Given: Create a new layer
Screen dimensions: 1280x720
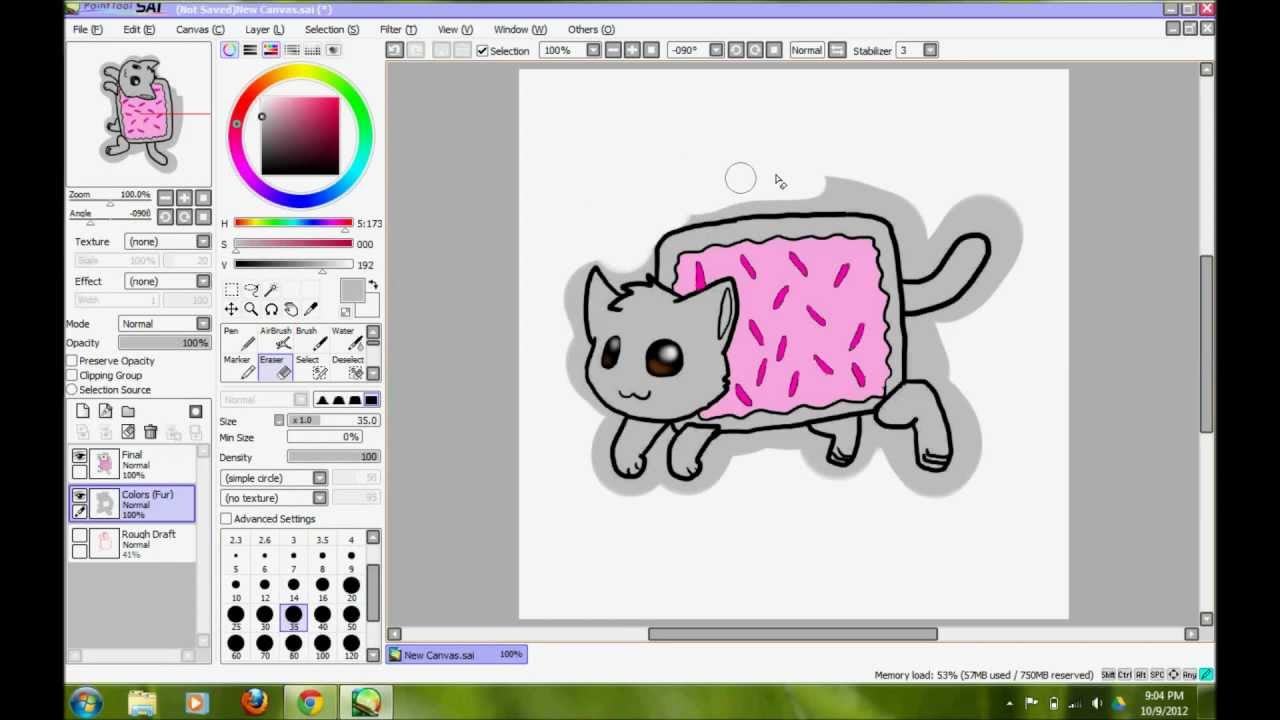Looking at the screenshot, I should coord(83,411).
